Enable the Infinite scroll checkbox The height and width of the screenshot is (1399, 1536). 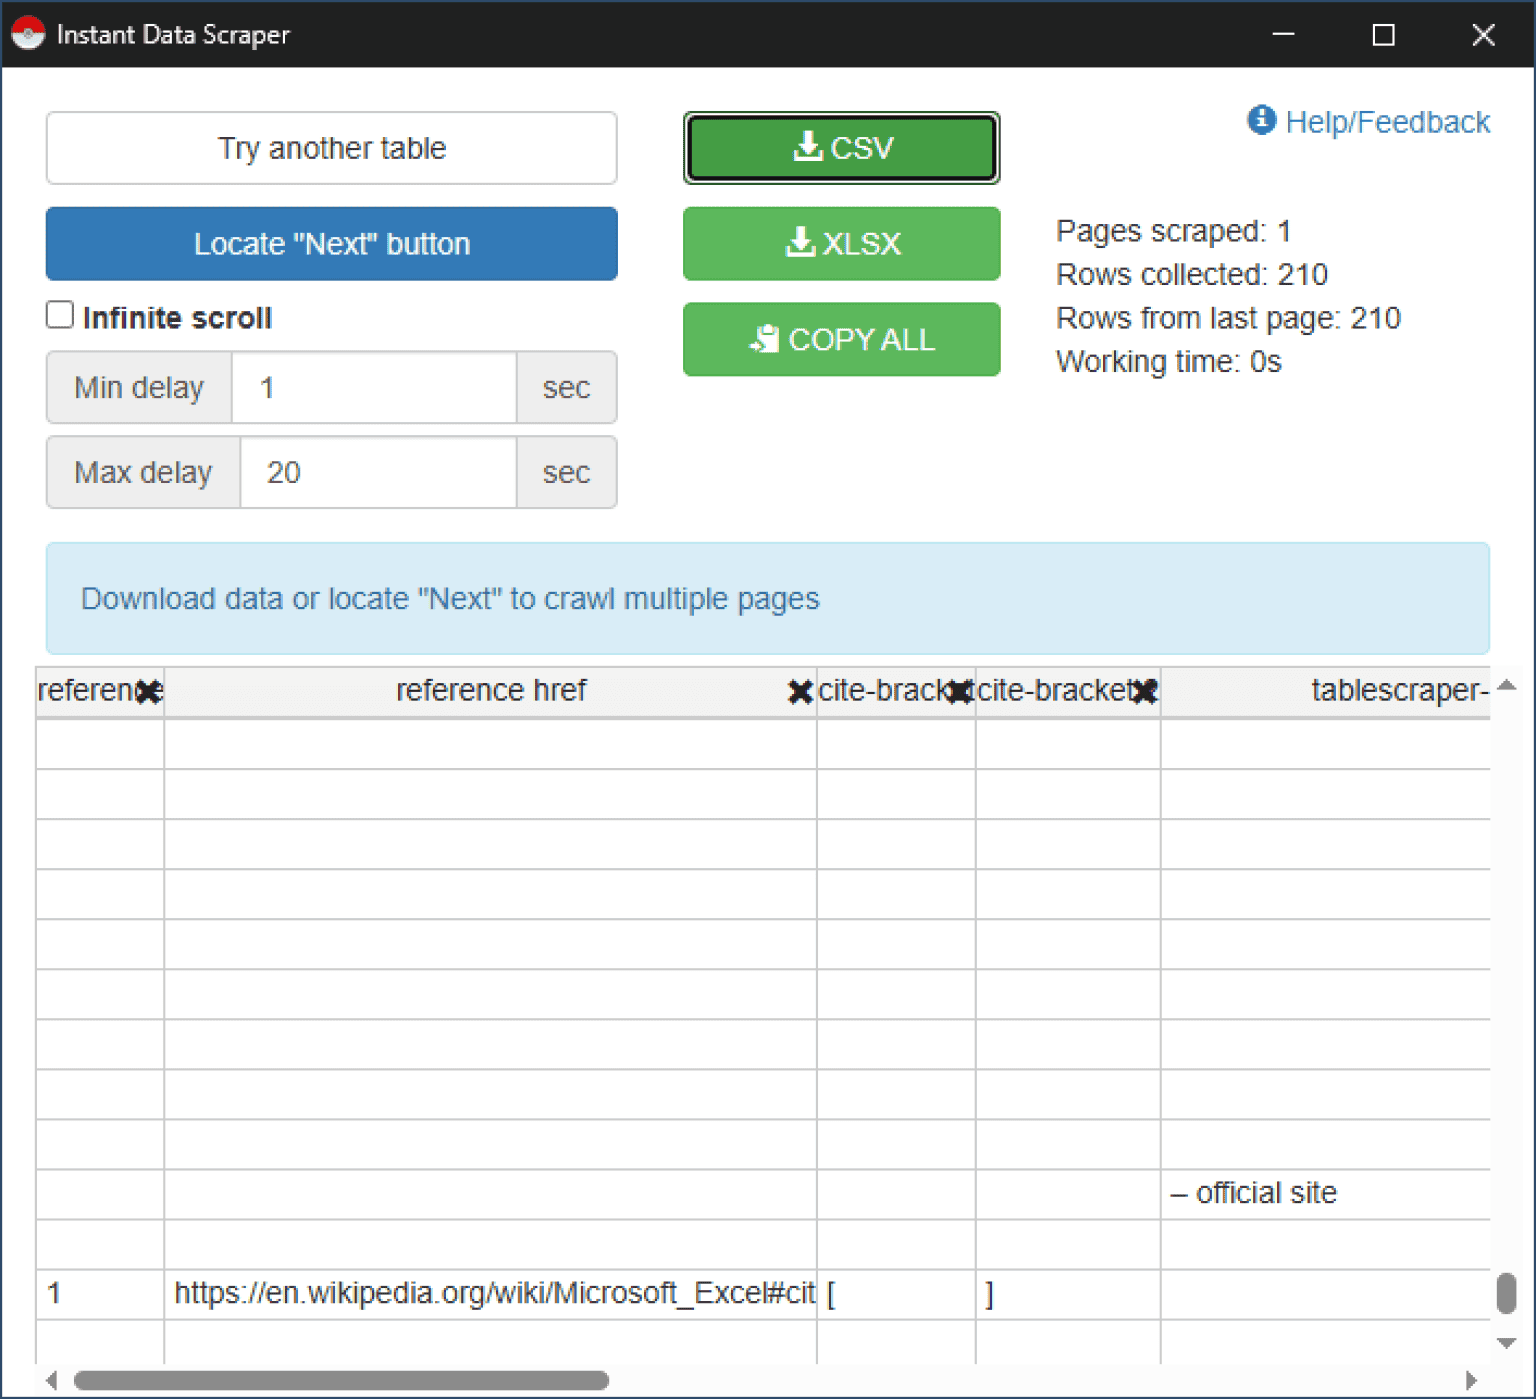pyautogui.click(x=60, y=314)
